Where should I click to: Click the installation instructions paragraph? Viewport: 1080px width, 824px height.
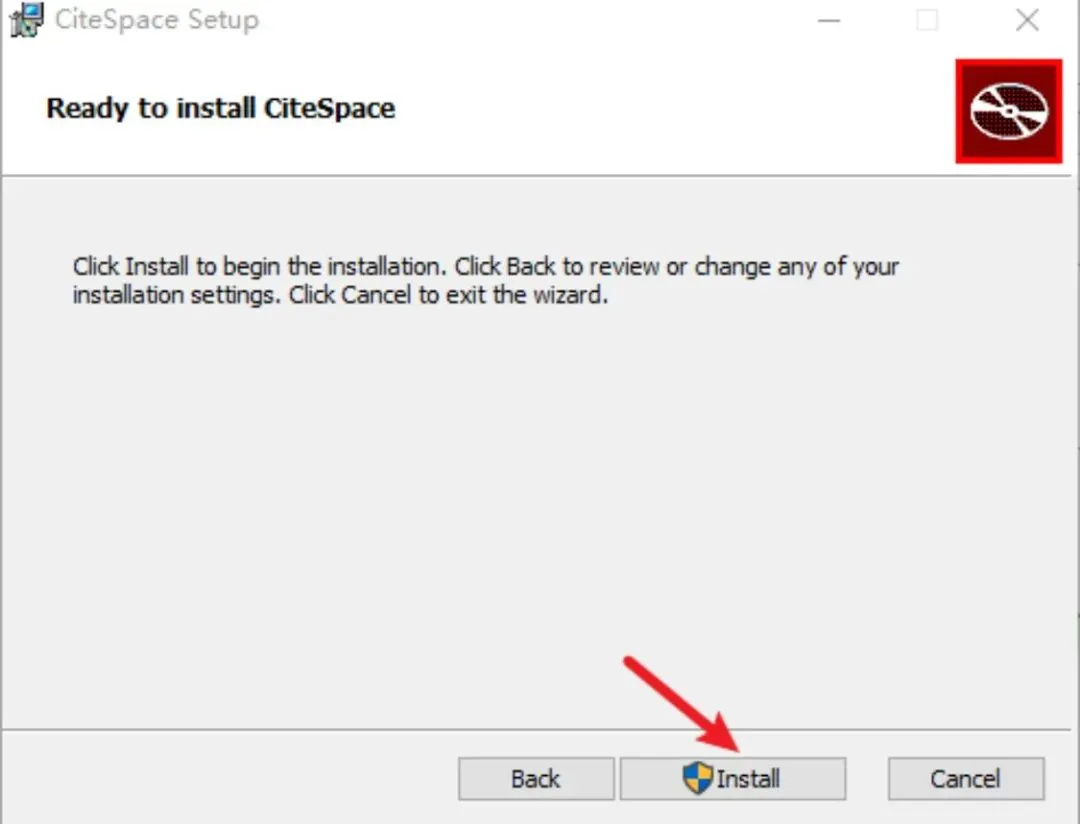pos(486,280)
